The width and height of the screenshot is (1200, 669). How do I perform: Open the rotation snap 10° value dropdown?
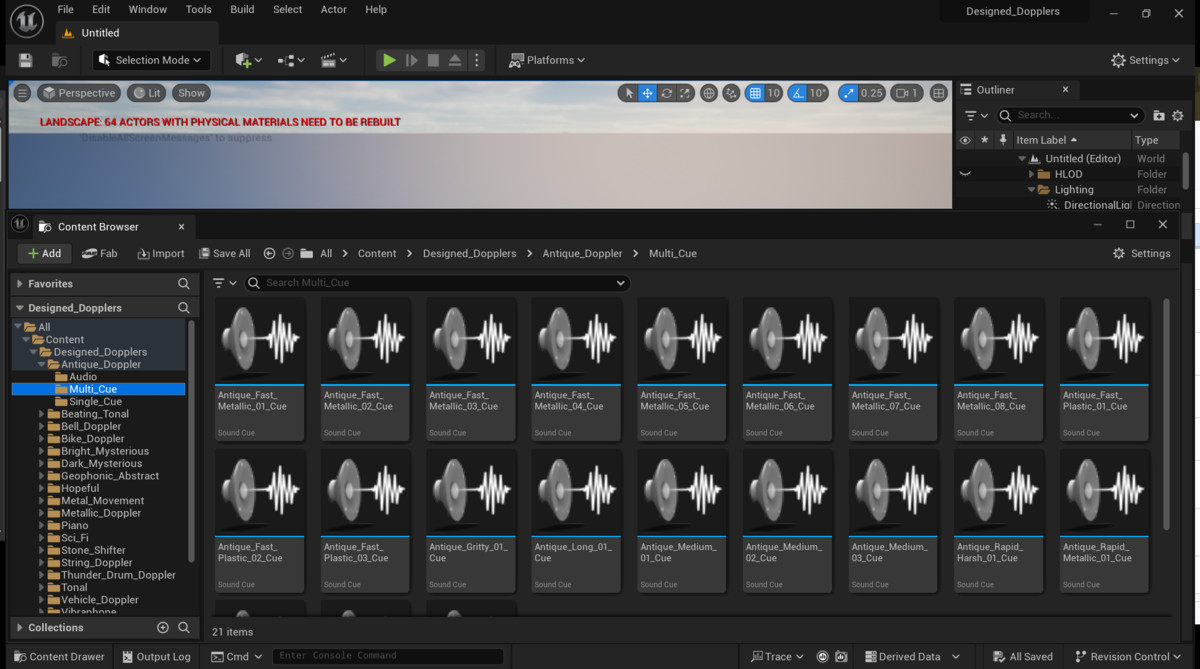point(818,93)
